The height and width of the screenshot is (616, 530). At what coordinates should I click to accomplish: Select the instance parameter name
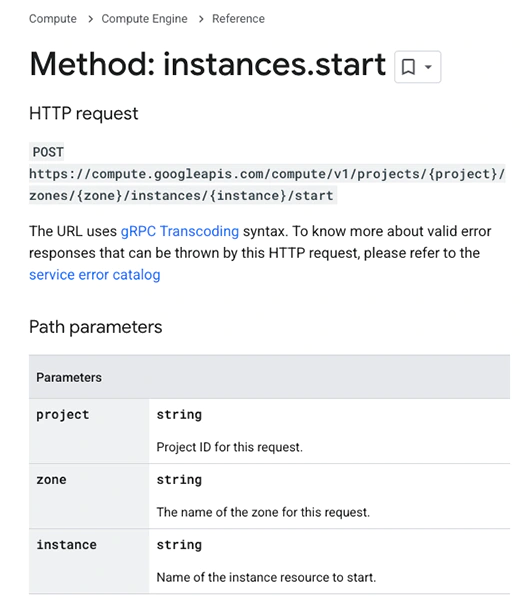click(x=66, y=545)
